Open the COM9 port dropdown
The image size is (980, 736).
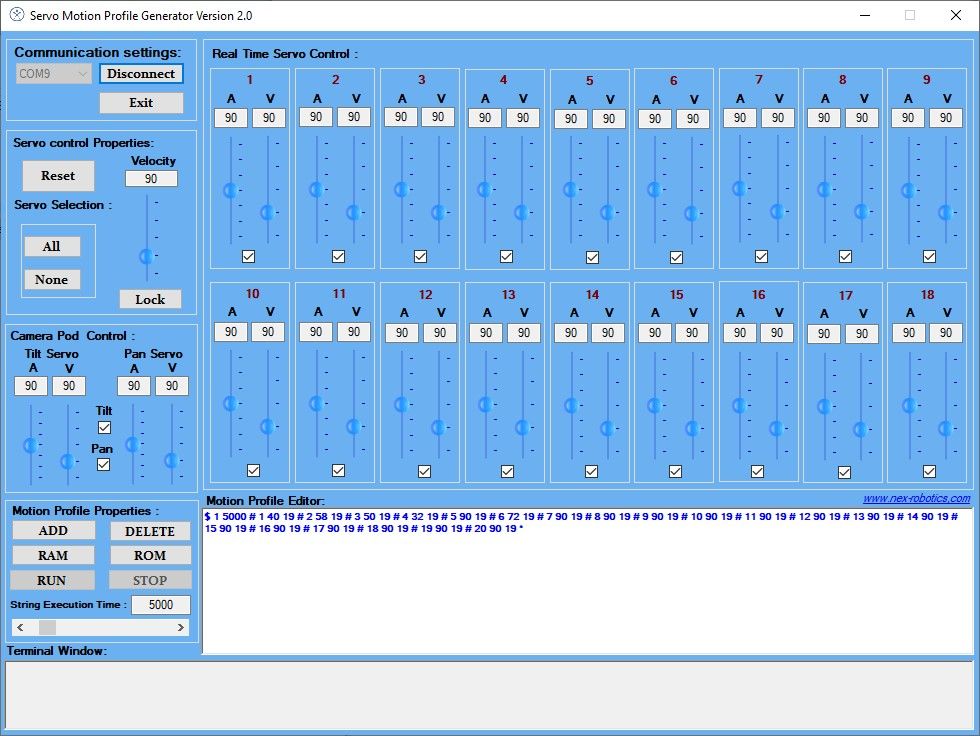(x=54, y=74)
